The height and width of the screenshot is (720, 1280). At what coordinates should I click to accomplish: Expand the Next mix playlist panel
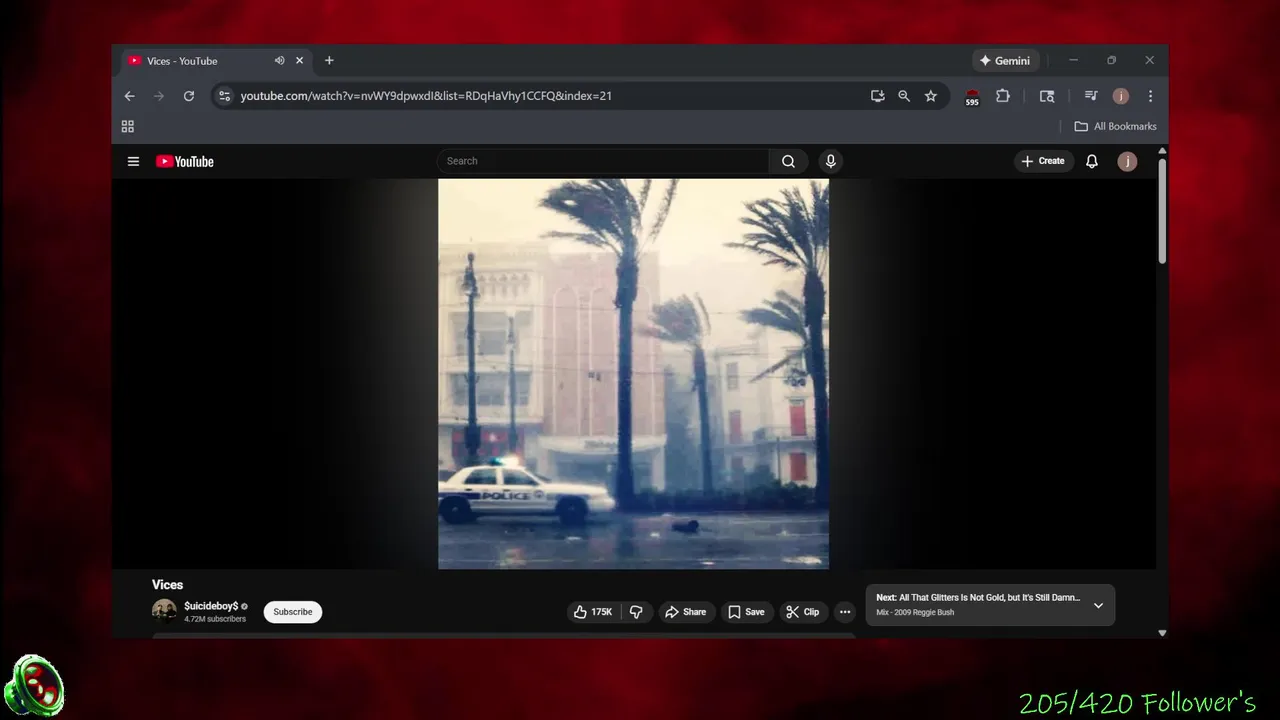1098,605
